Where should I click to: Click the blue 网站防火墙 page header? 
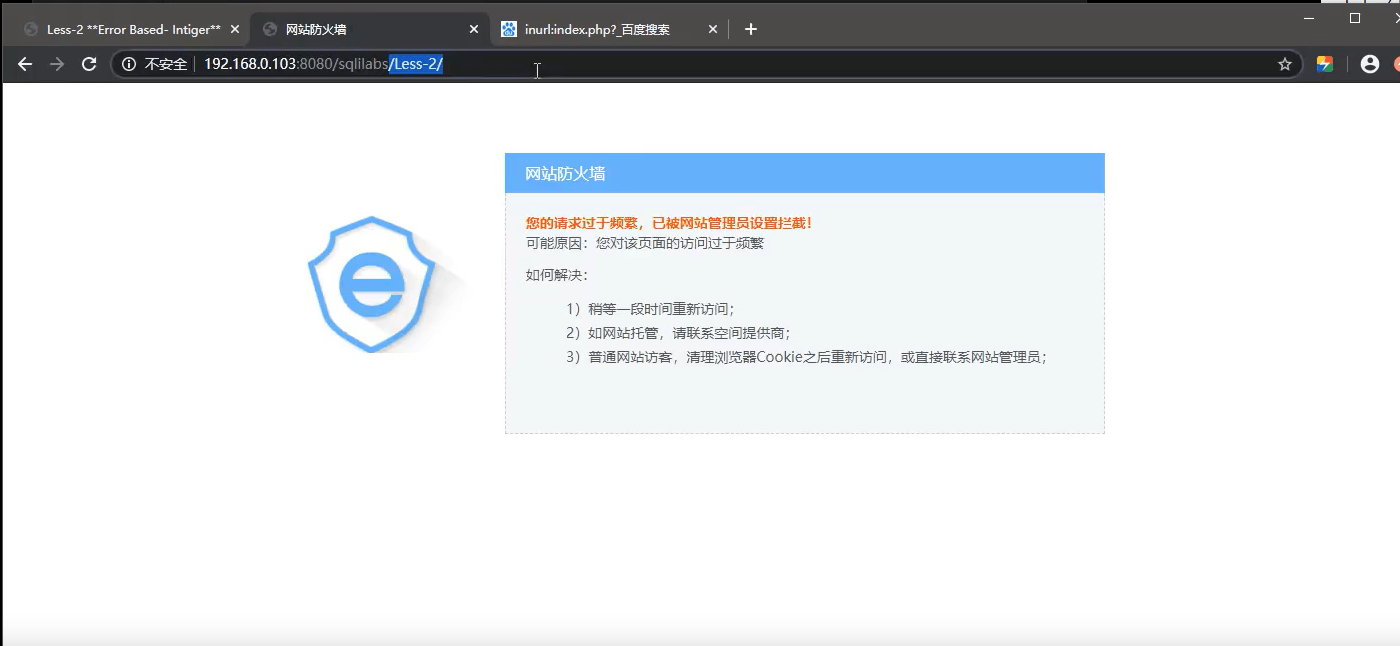pyautogui.click(x=805, y=173)
